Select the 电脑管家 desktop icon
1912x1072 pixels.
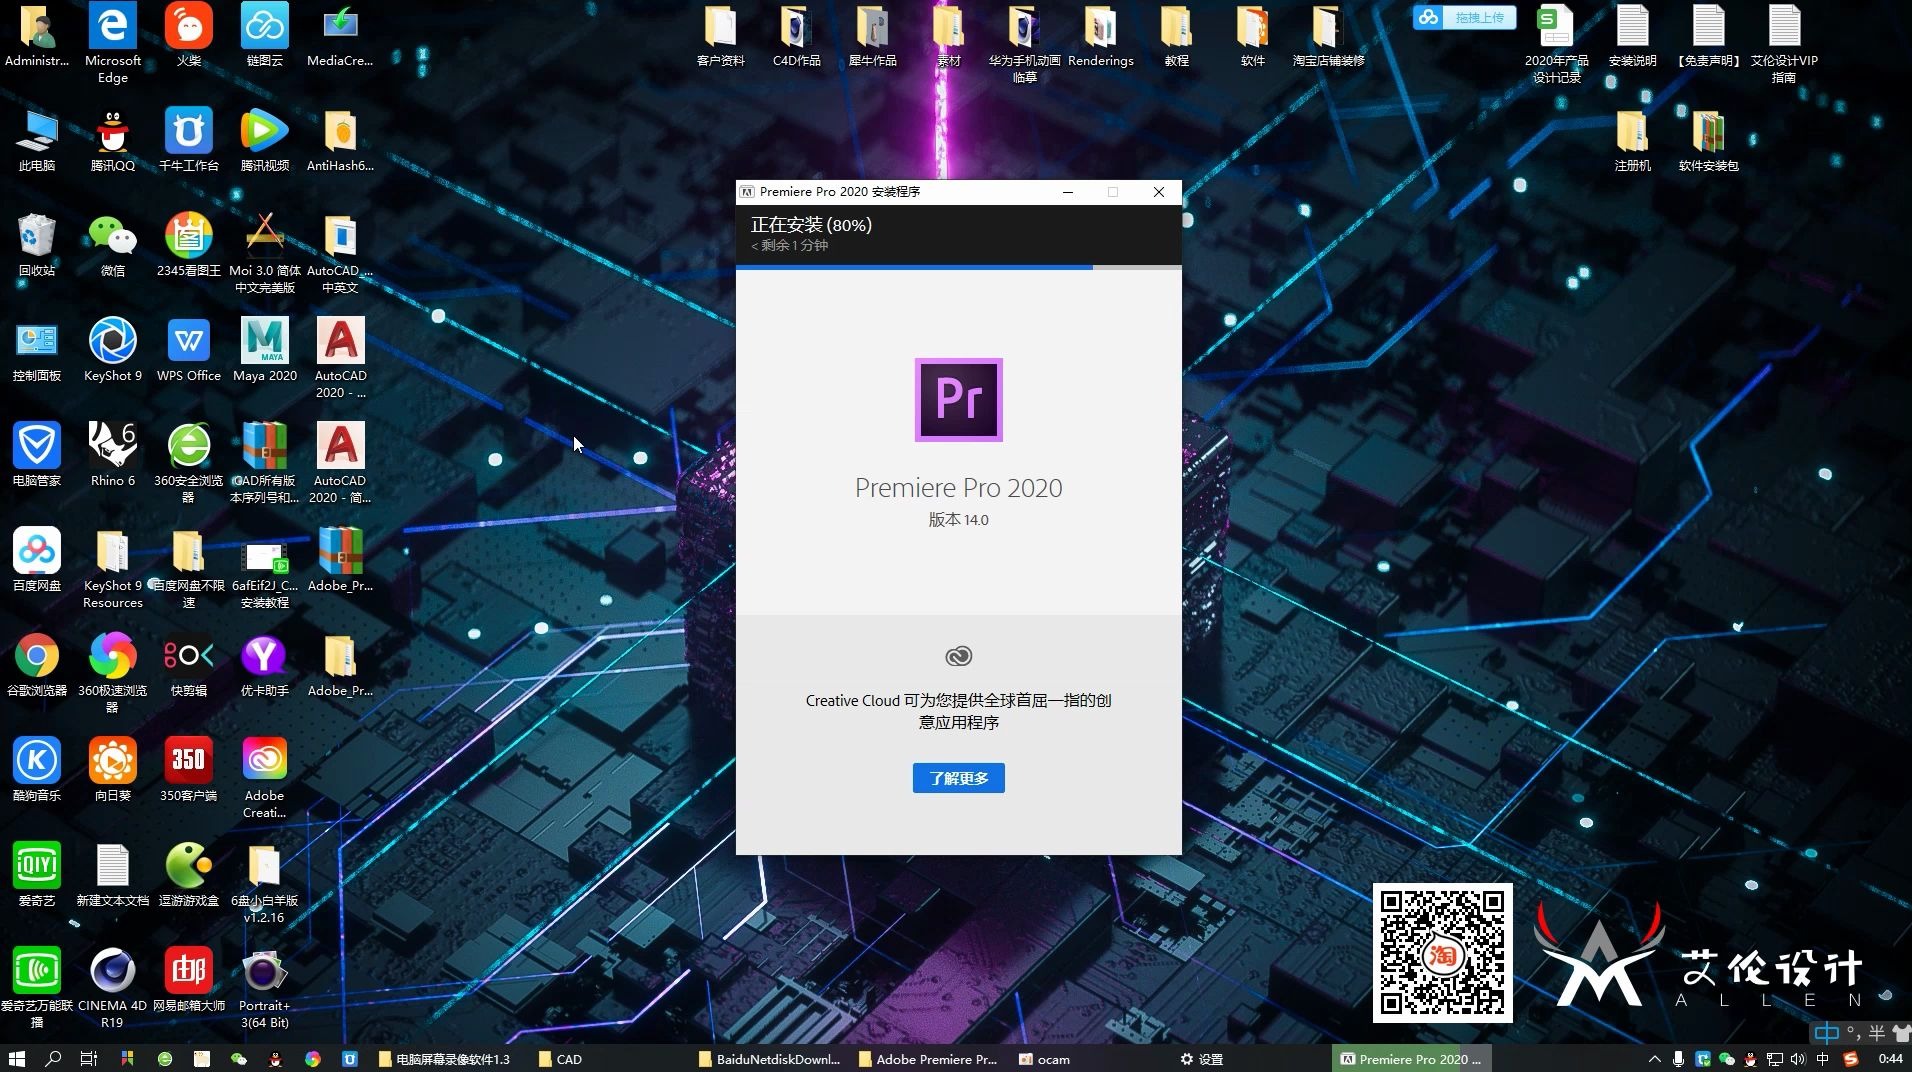(37, 456)
